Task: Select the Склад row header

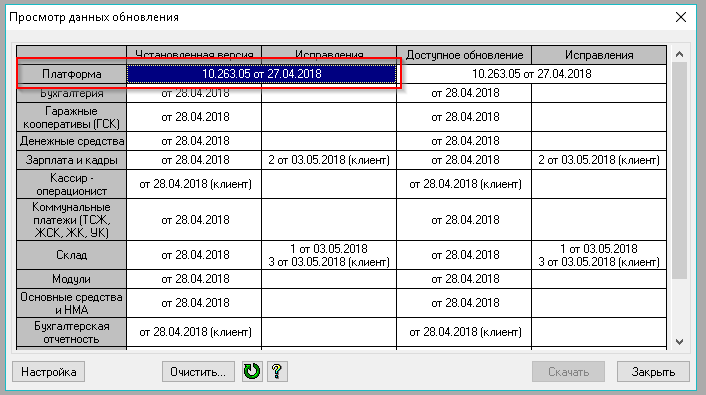Action: click(72, 255)
